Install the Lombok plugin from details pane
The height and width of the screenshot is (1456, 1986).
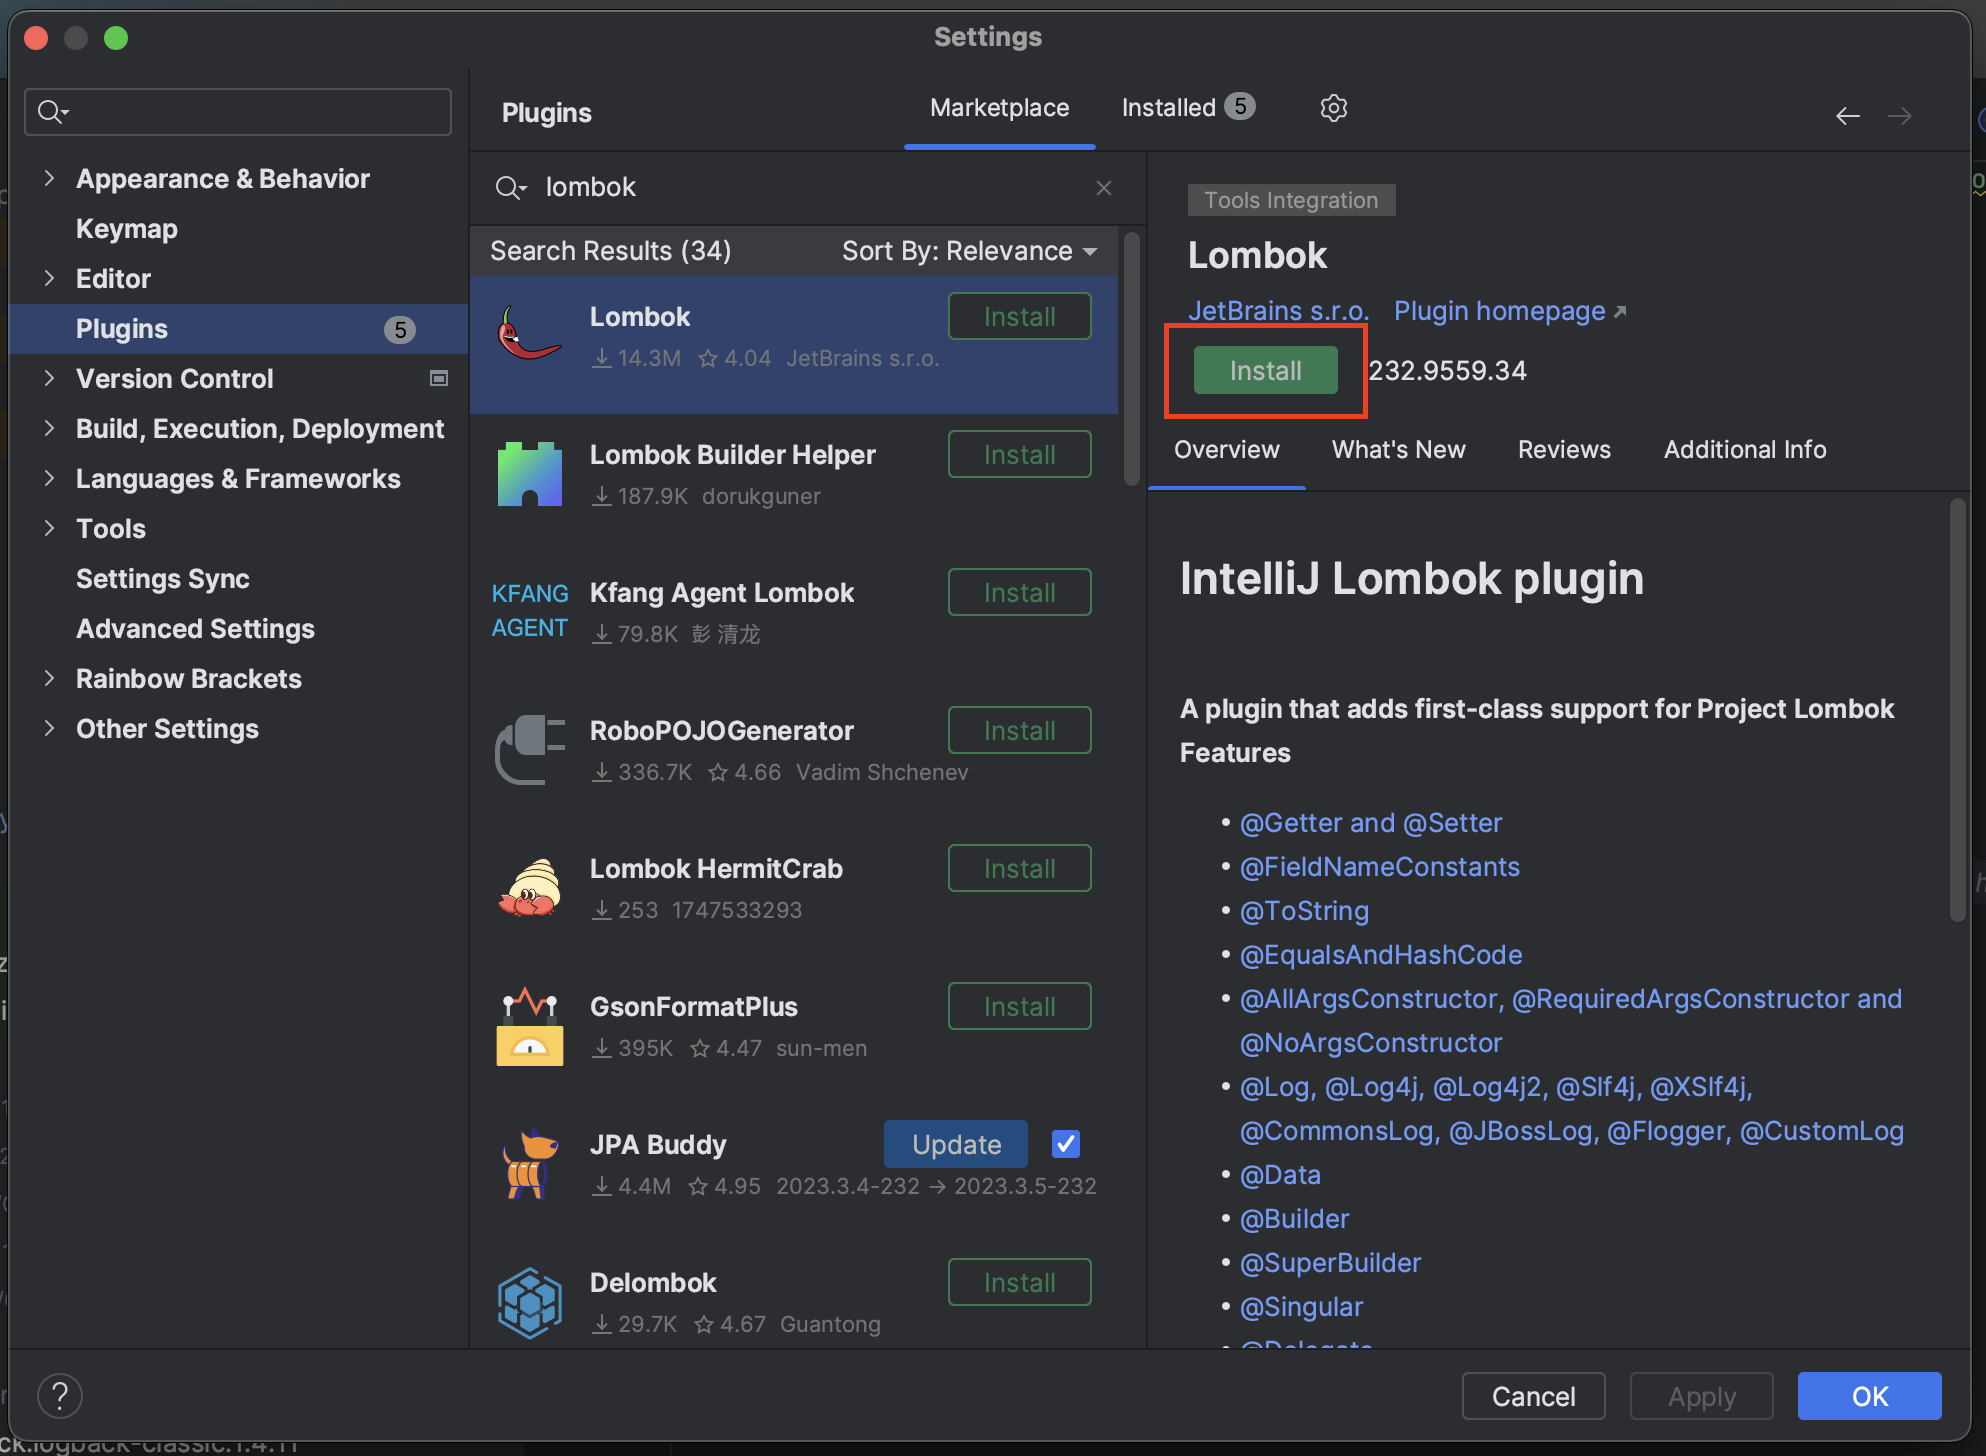[x=1265, y=371]
